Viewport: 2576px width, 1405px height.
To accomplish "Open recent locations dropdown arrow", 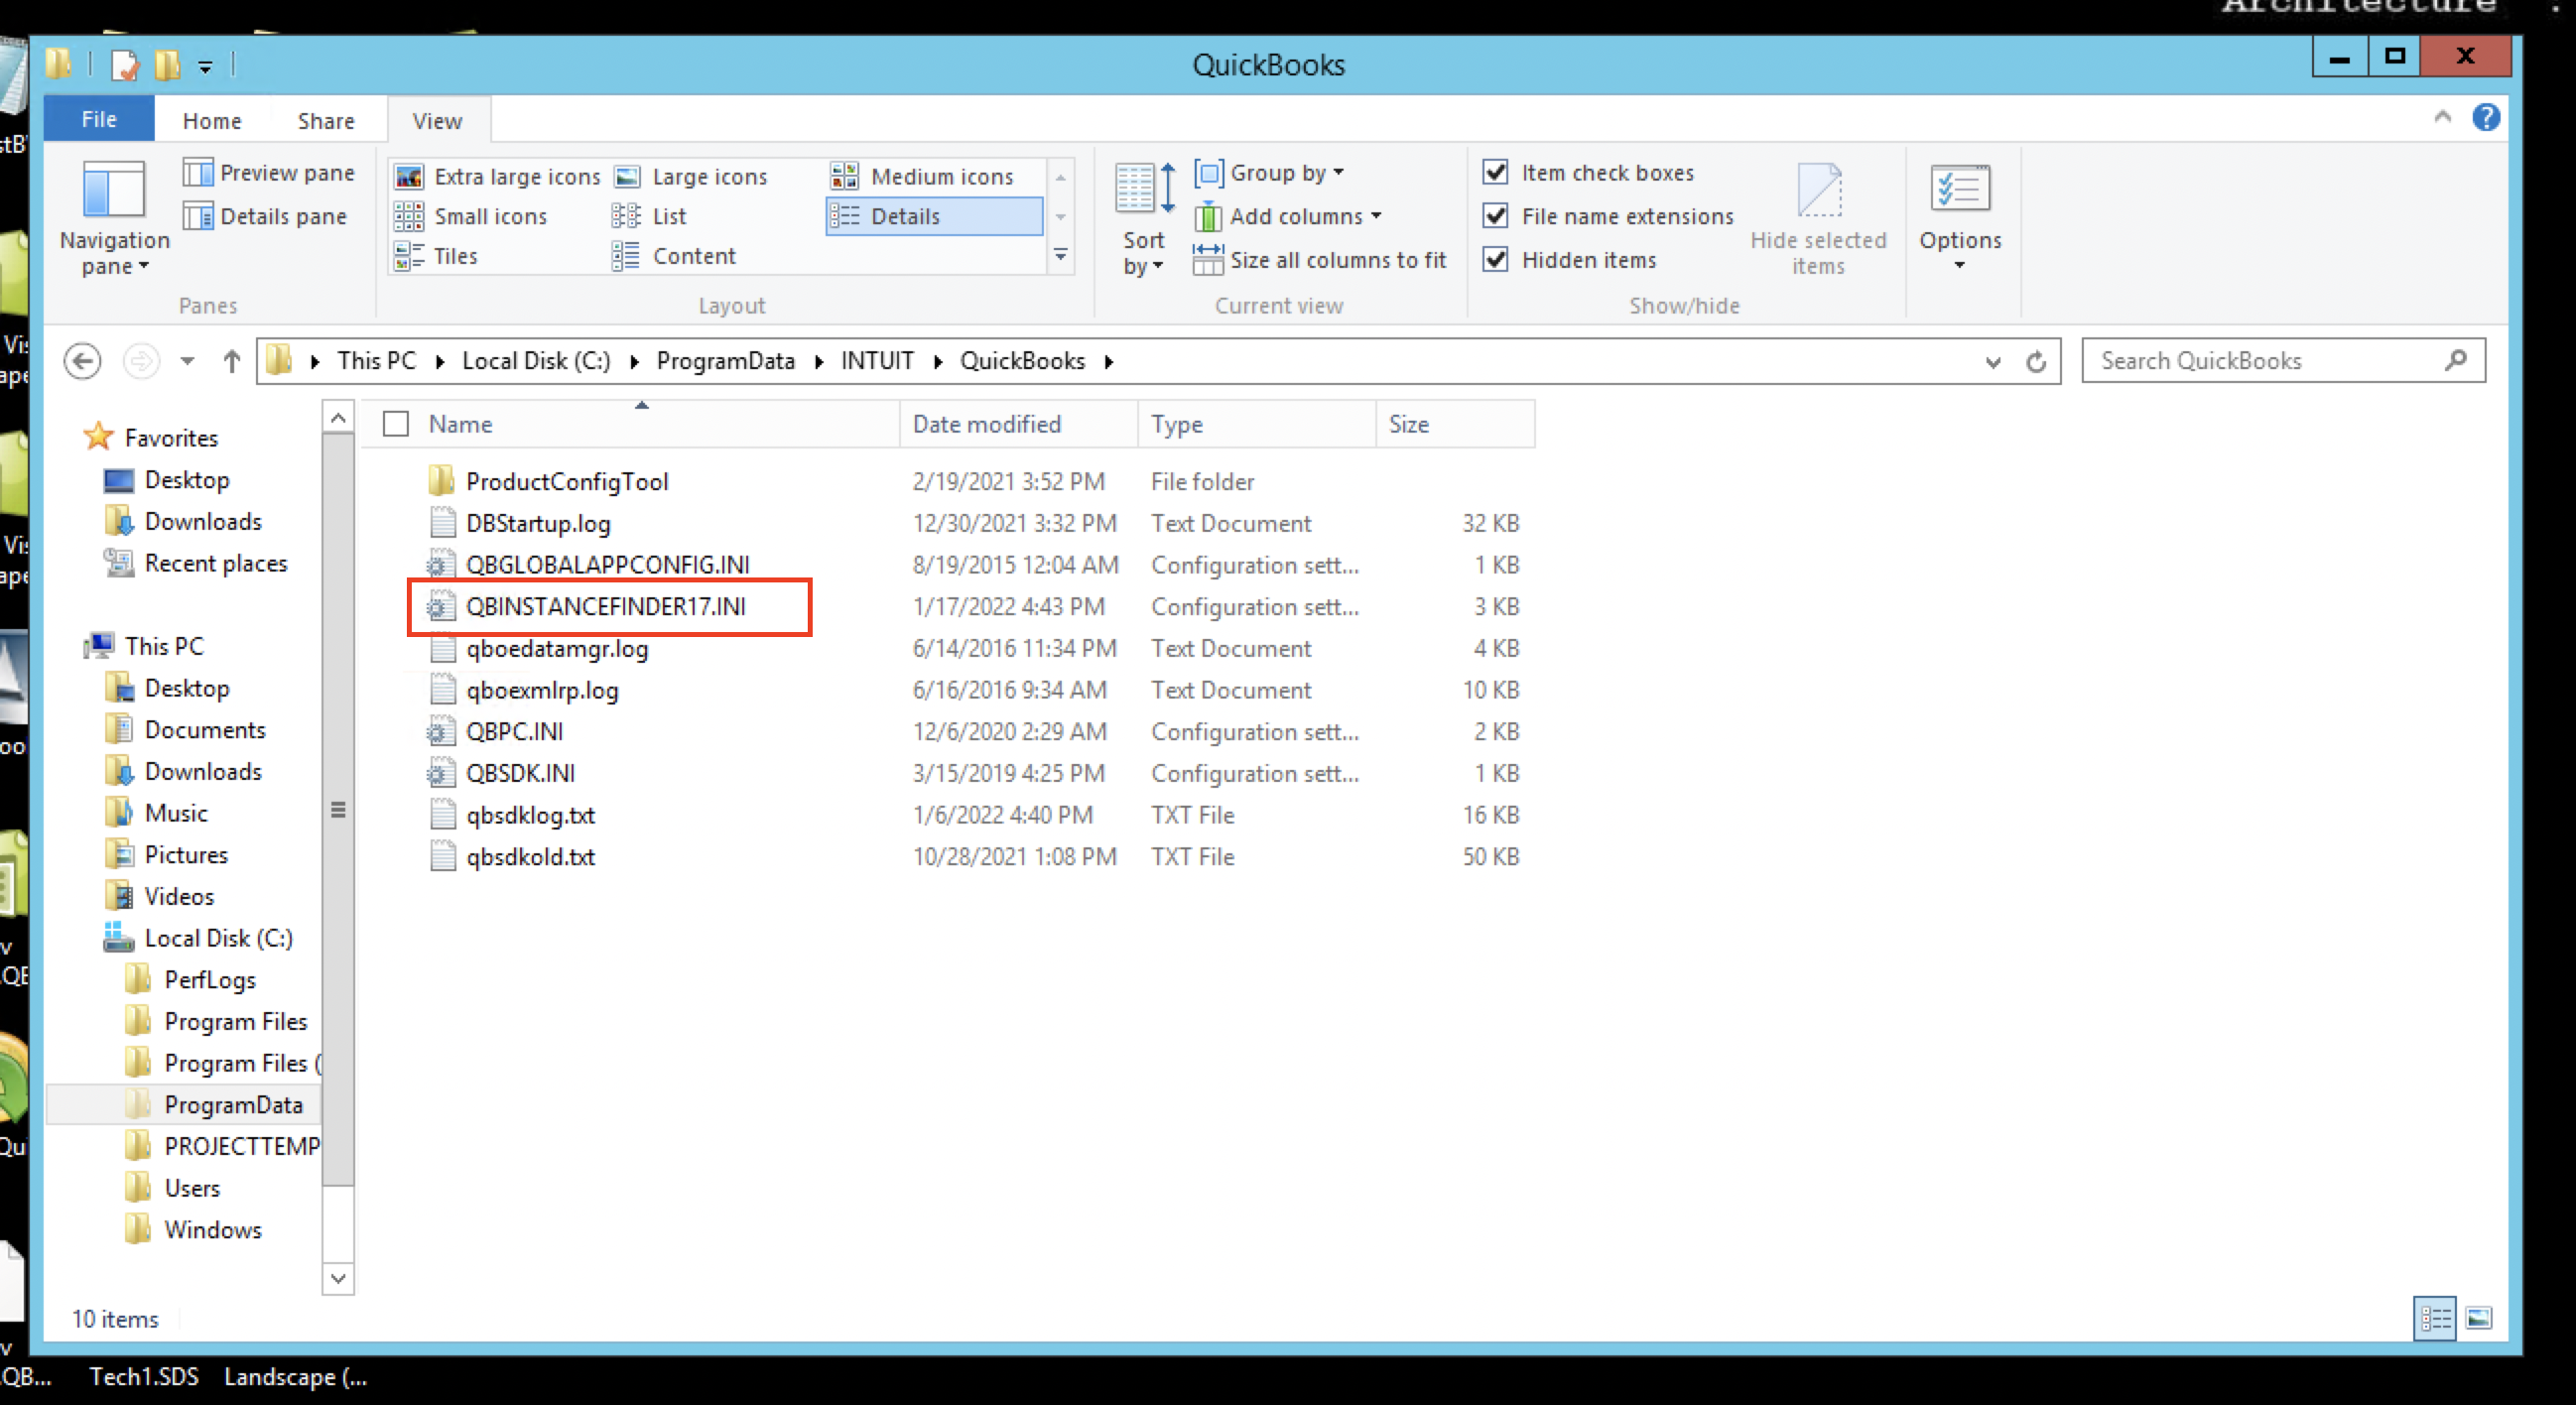I will click(x=187, y=361).
